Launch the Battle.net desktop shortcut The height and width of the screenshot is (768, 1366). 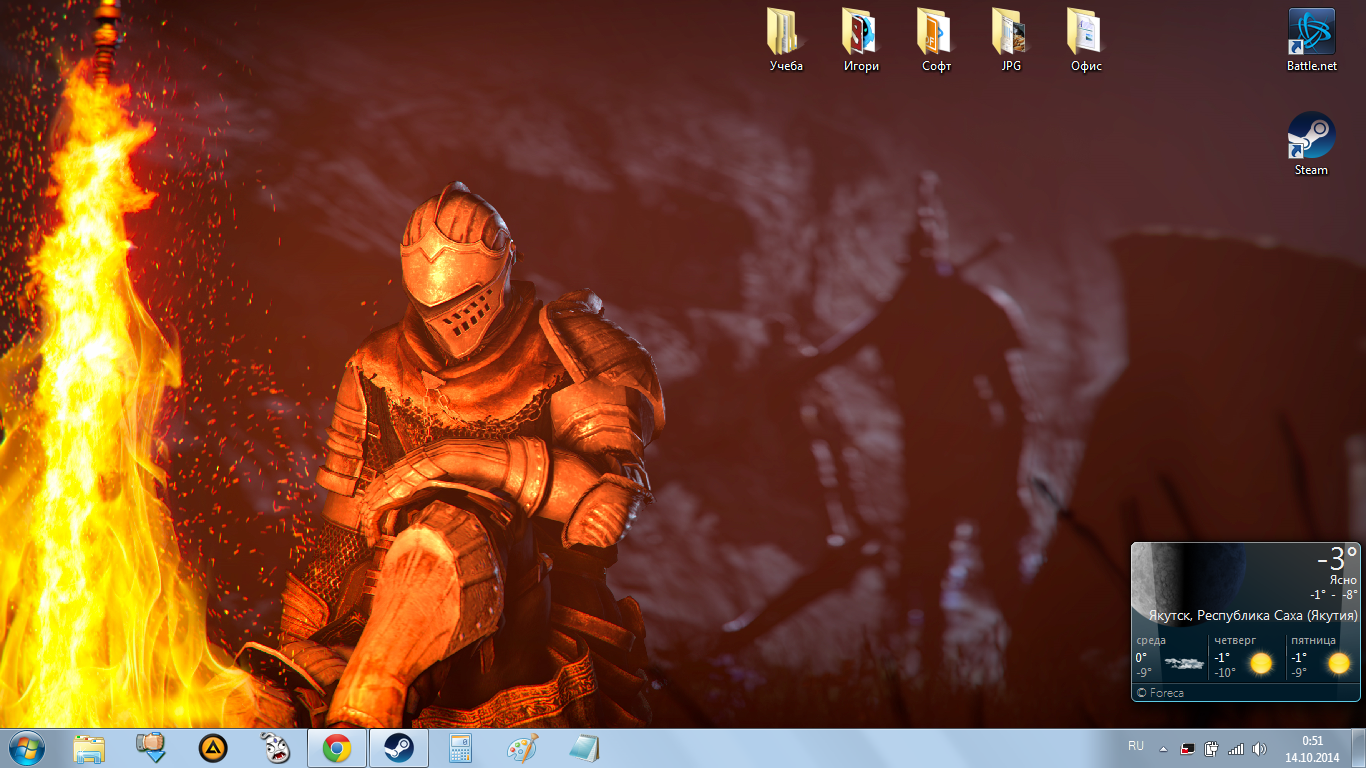1312,40
